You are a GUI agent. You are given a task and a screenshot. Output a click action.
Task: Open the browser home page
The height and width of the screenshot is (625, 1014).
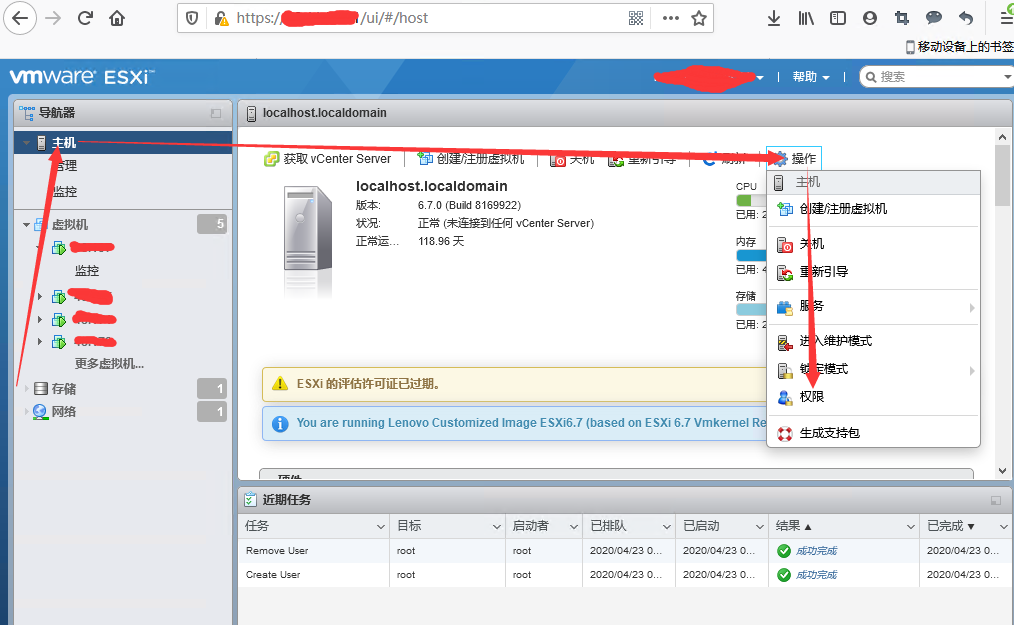[117, 18]
